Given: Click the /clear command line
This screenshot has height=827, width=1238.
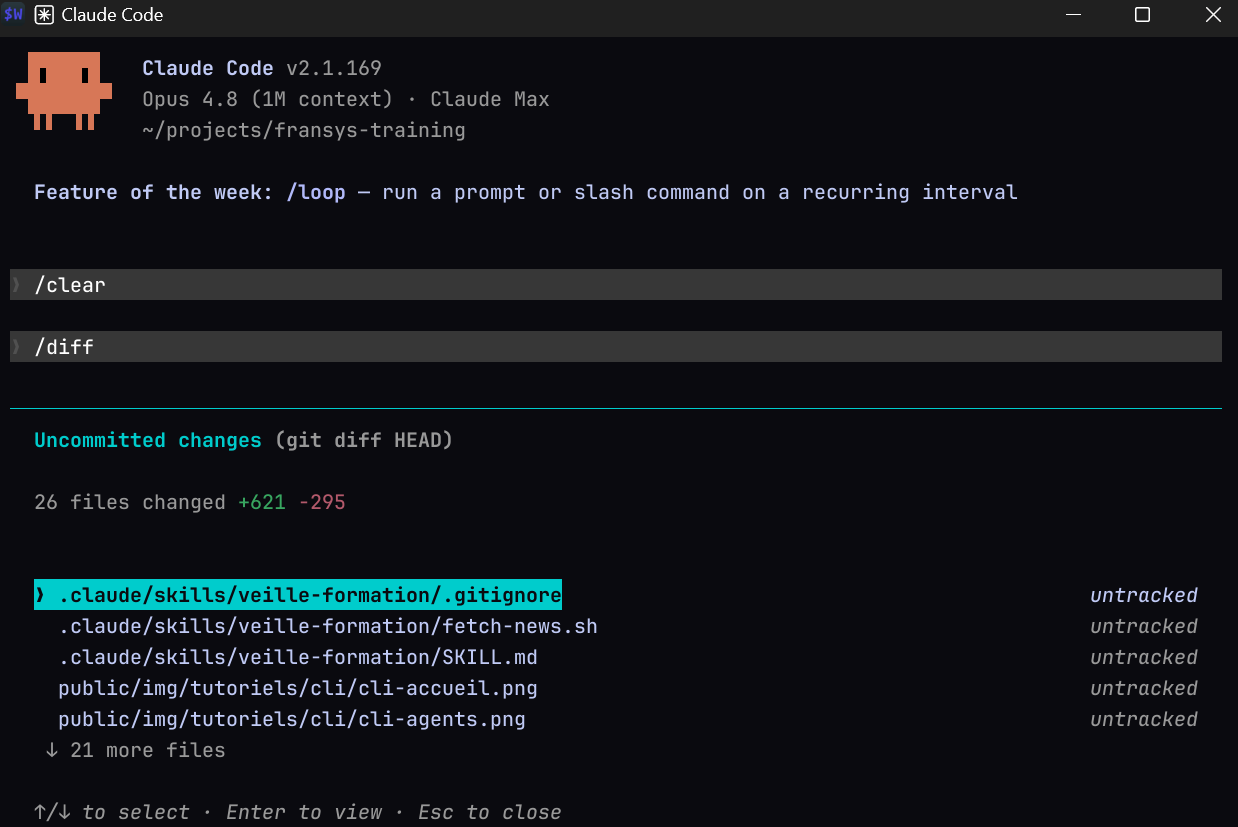Looking at the screenshot, I should tap(616, 285).
